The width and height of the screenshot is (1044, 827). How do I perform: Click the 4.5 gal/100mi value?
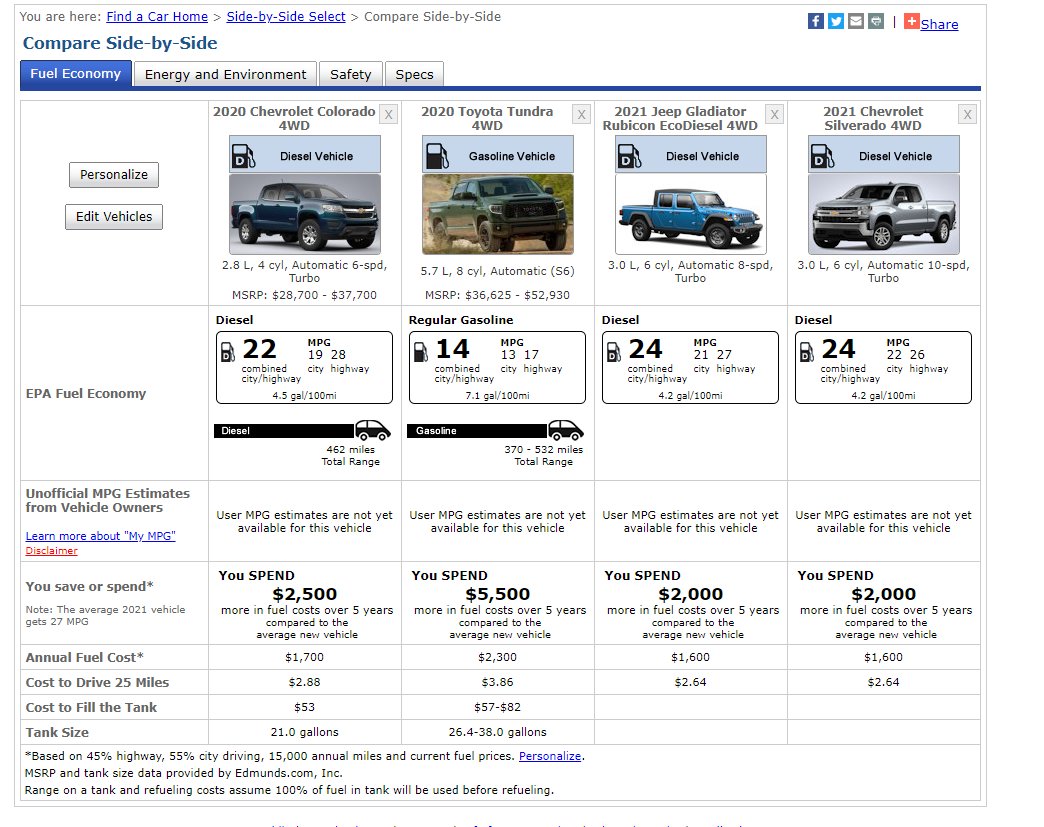pos(304,396)
